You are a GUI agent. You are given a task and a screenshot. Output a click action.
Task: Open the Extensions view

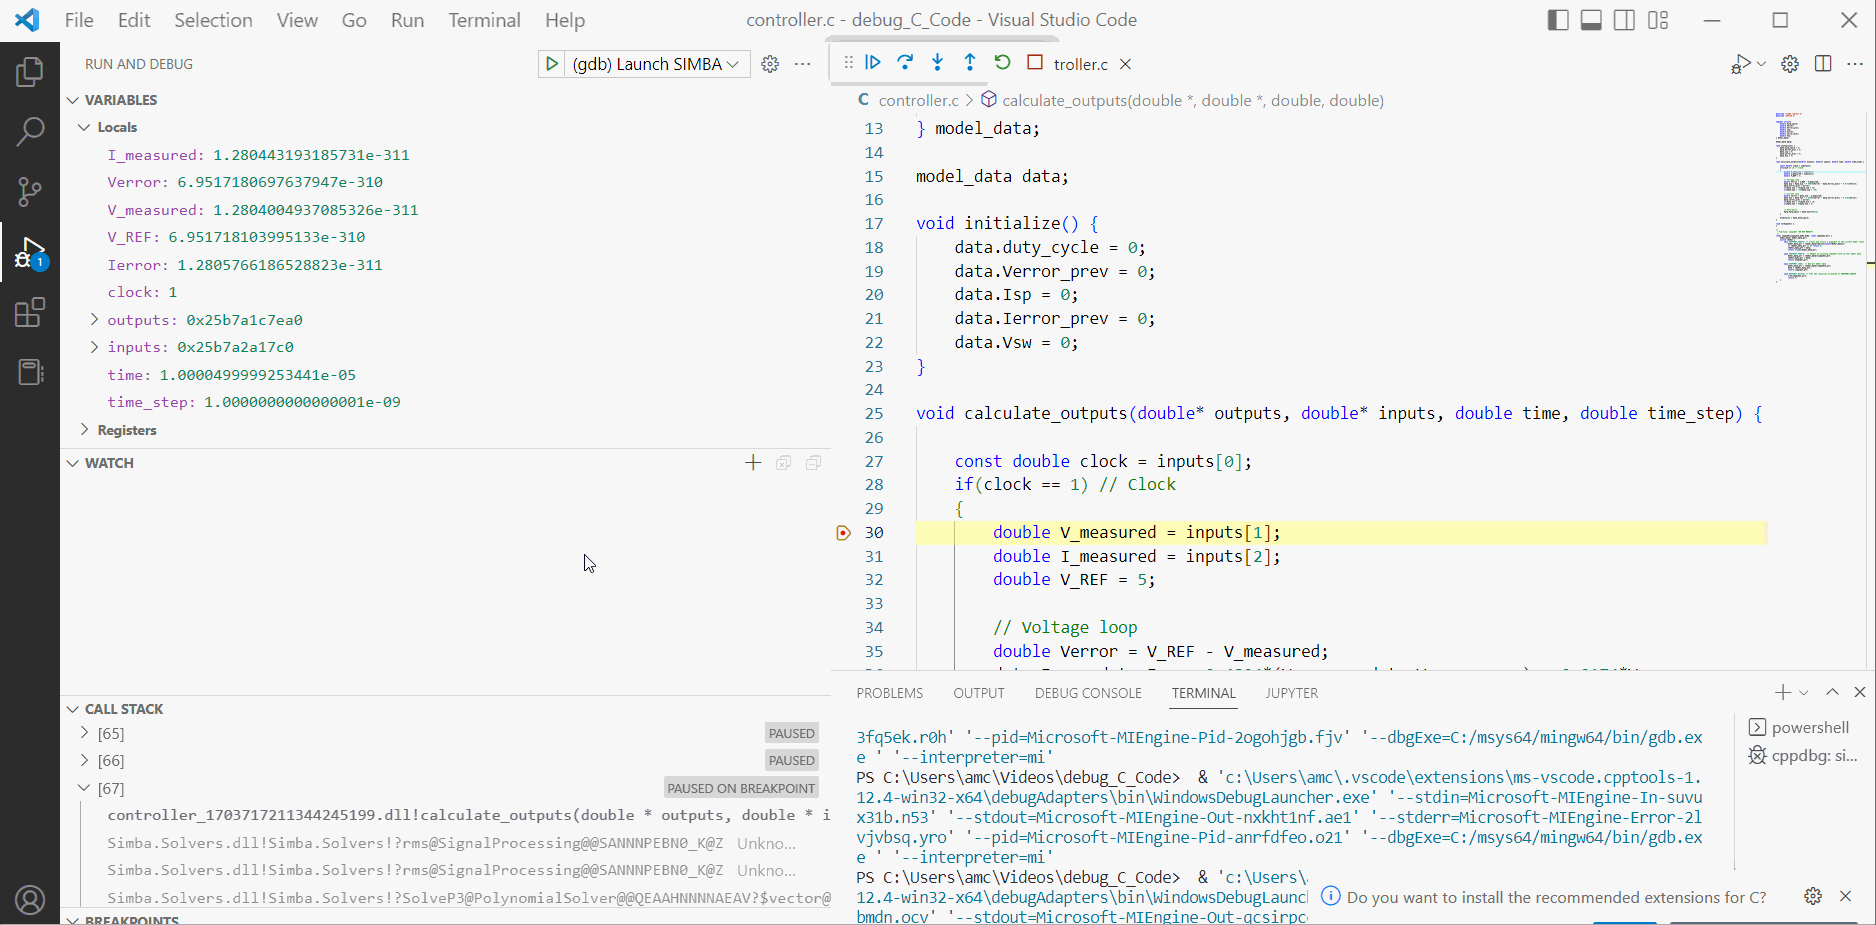pos(30,312)
